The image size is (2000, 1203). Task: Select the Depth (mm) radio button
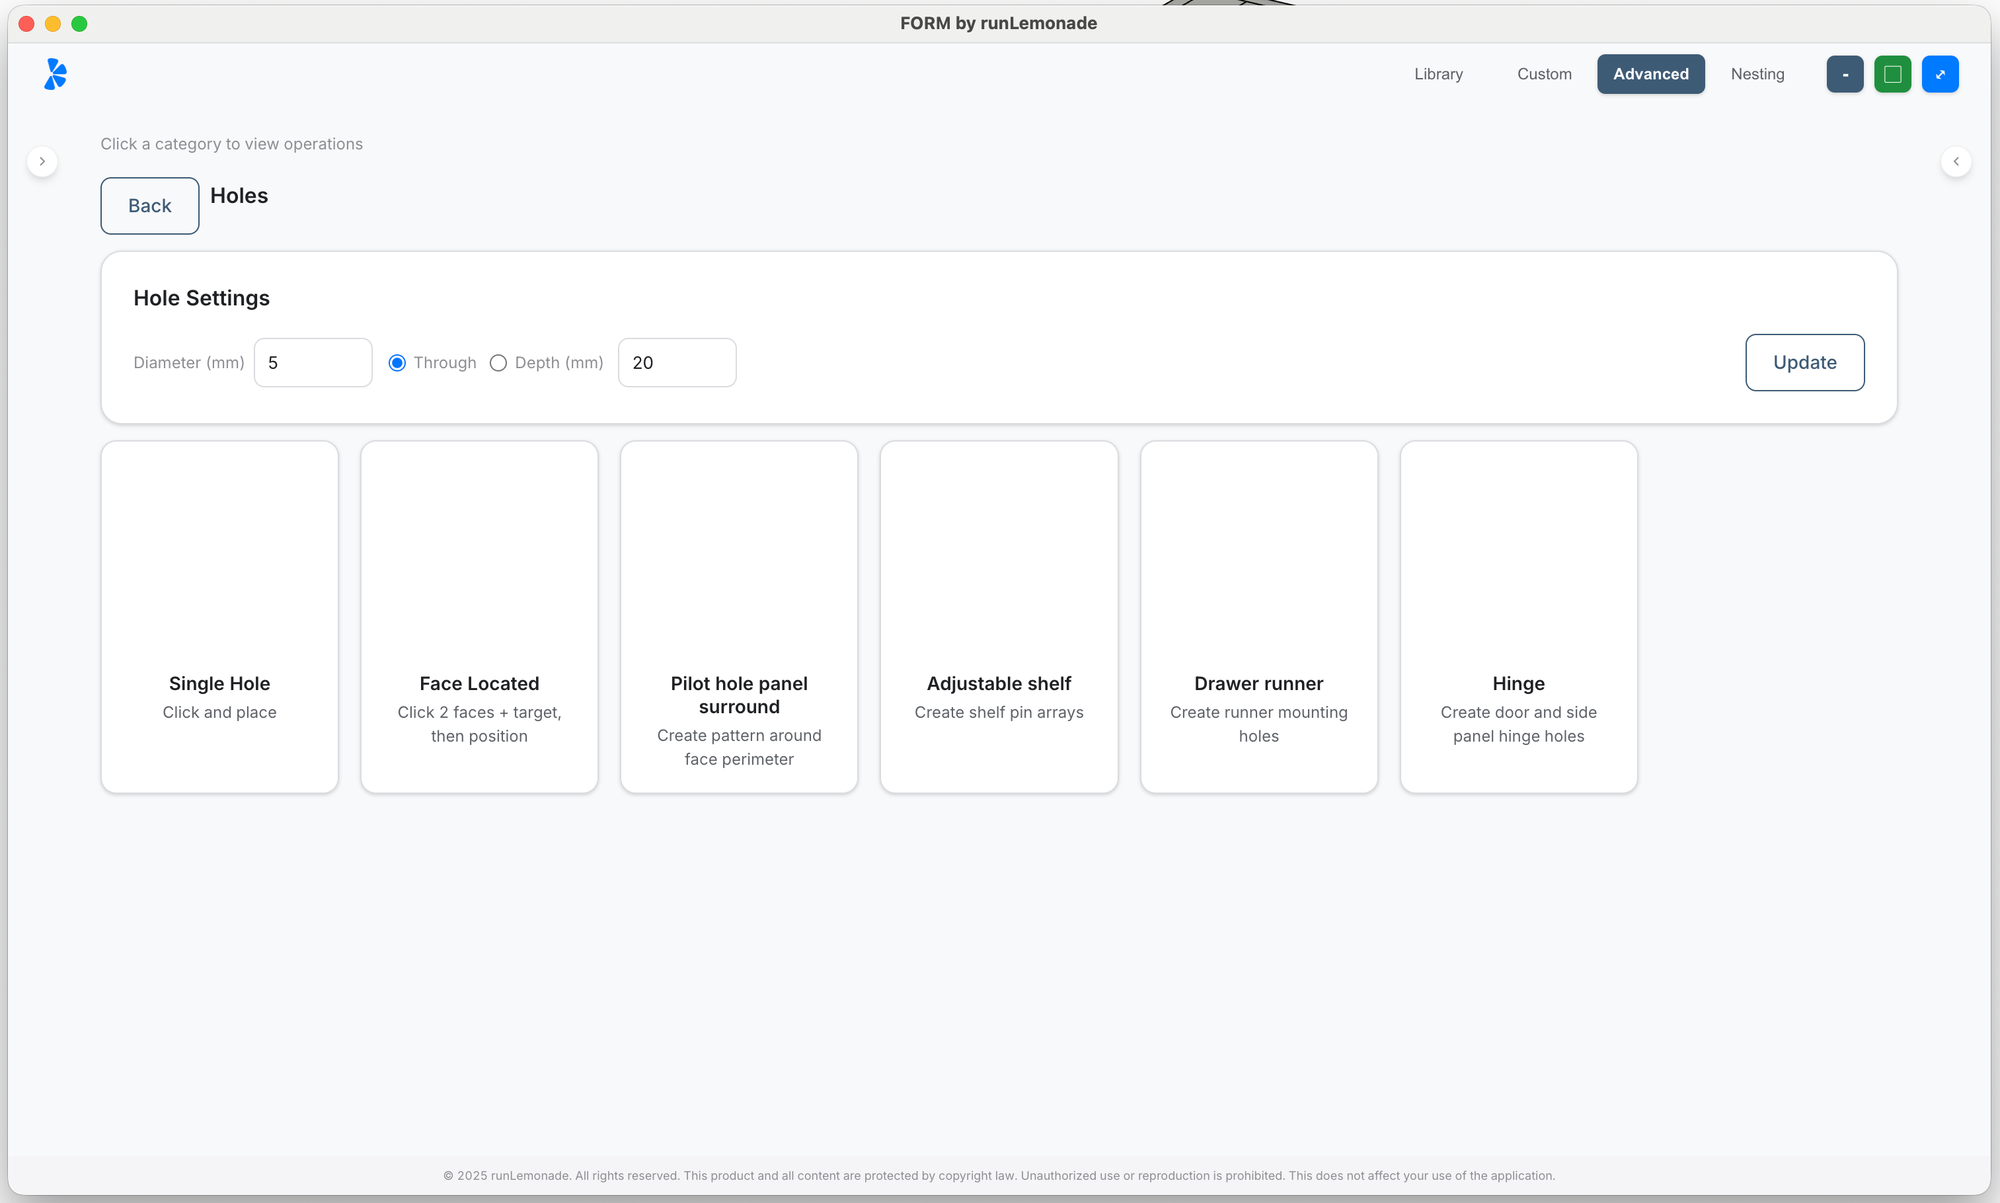pyautogui.click(x=498, y=363)
